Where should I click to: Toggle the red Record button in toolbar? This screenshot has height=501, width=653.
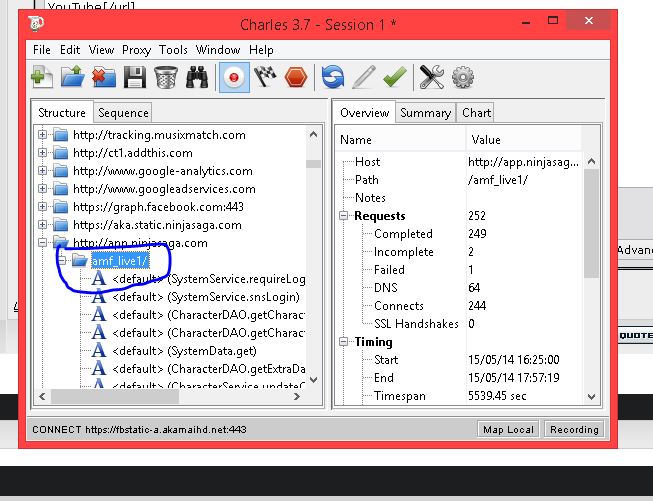[x=234, y=77]
